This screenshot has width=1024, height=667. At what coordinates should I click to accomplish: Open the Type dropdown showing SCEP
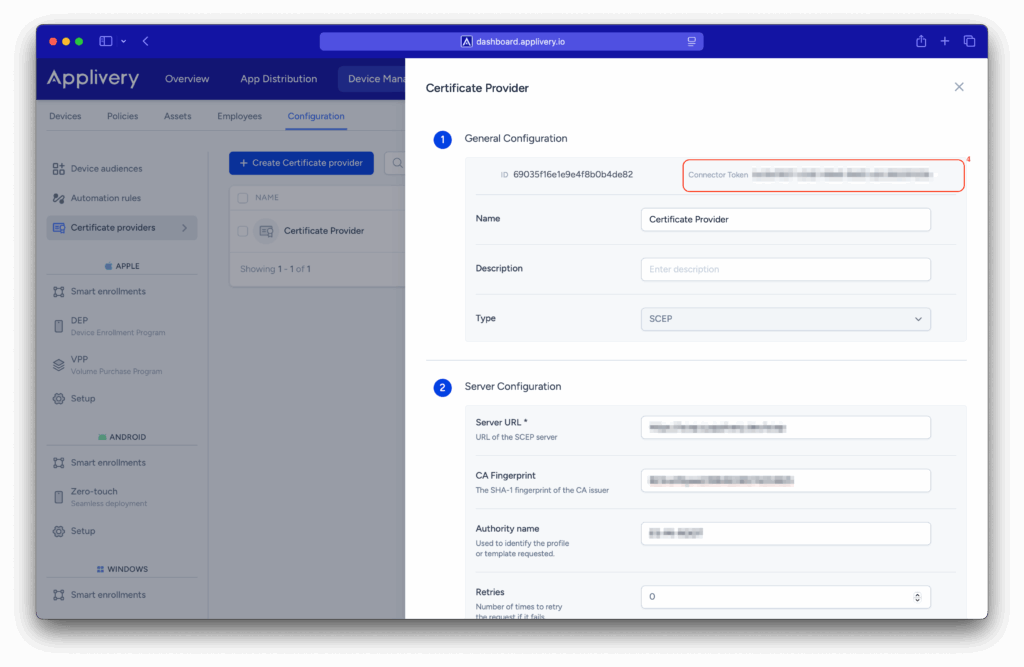tap(785, 317)
